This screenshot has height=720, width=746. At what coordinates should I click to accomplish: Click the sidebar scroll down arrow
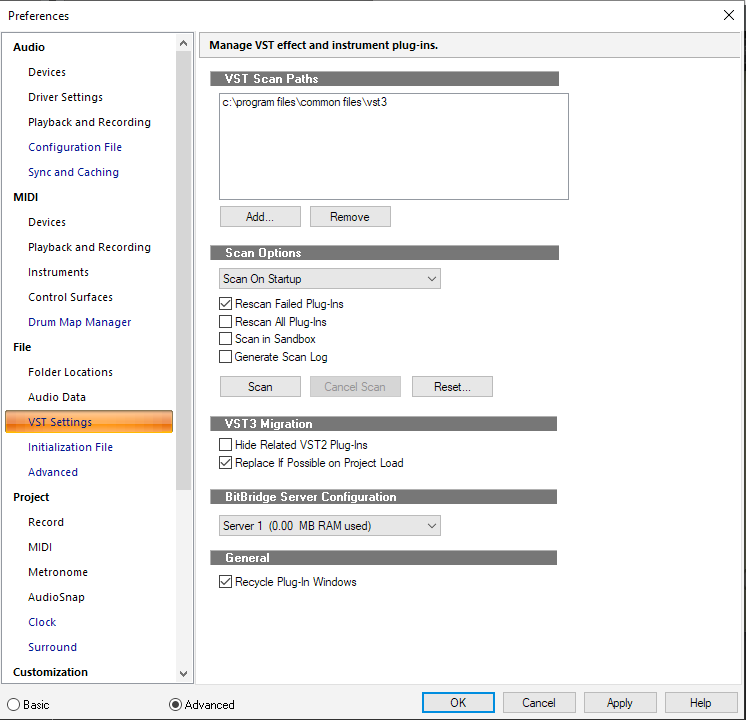pyautogui.click(x=183, y=673)
